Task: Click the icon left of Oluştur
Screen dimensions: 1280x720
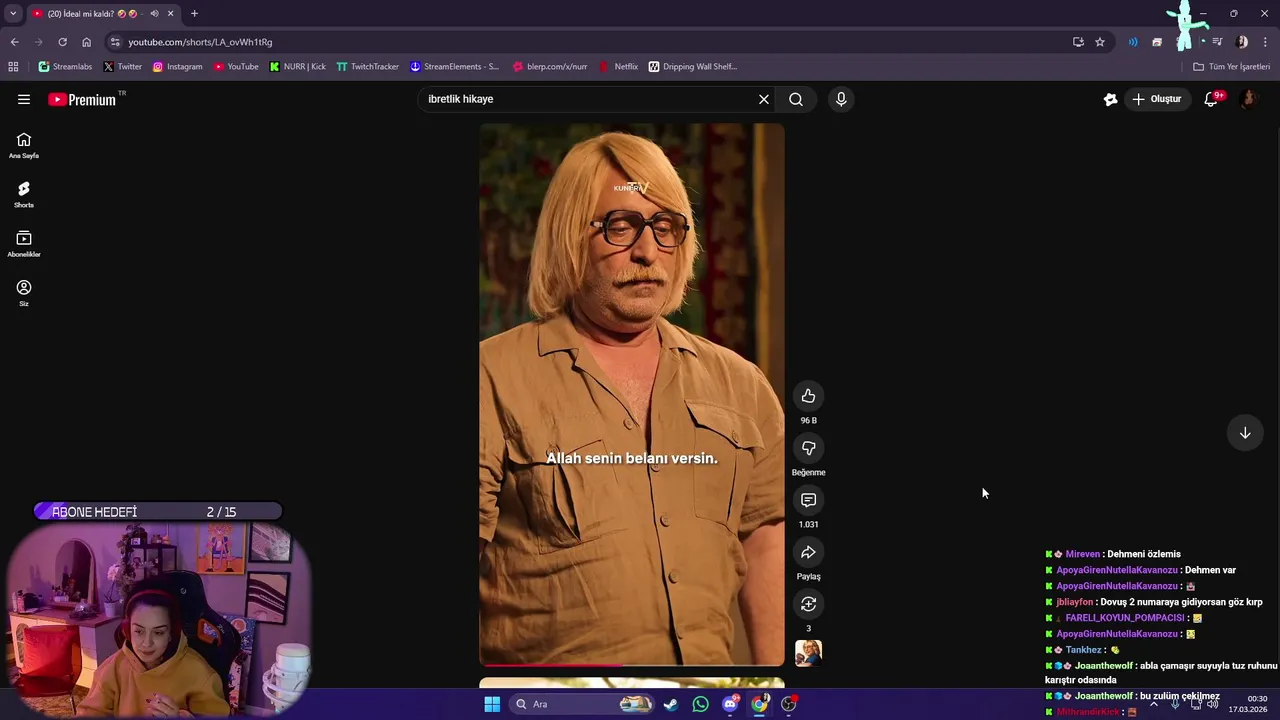Action: pos(1110,99)
